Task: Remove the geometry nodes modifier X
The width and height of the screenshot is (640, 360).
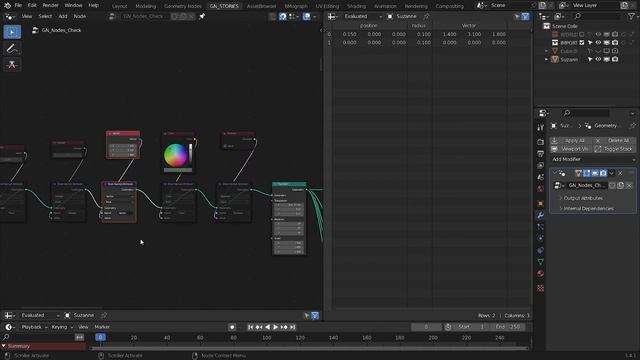Action: point(620,173)
